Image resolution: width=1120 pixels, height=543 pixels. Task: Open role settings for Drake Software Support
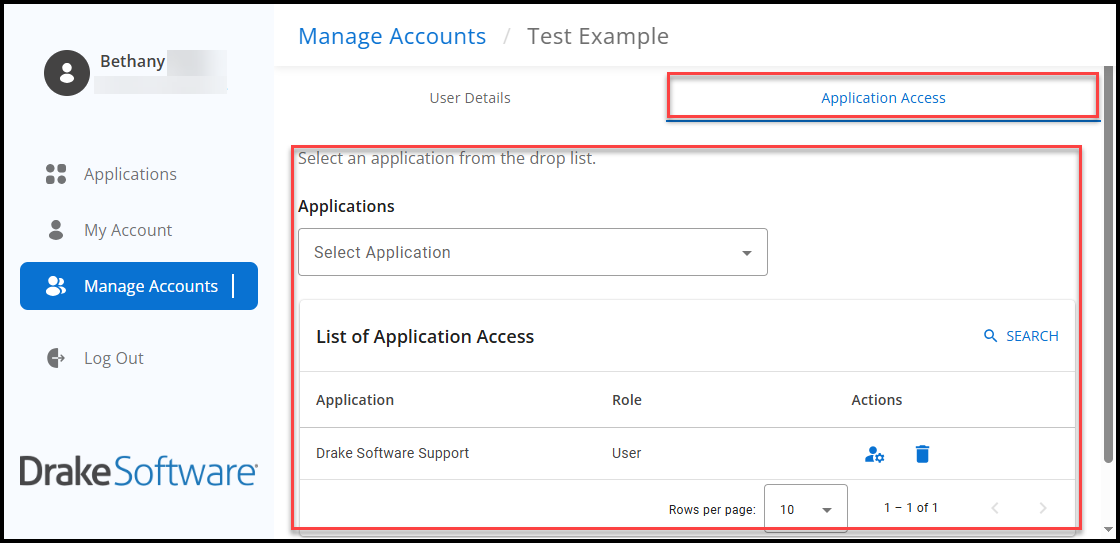pyautogui.click(x=874, y=454)
